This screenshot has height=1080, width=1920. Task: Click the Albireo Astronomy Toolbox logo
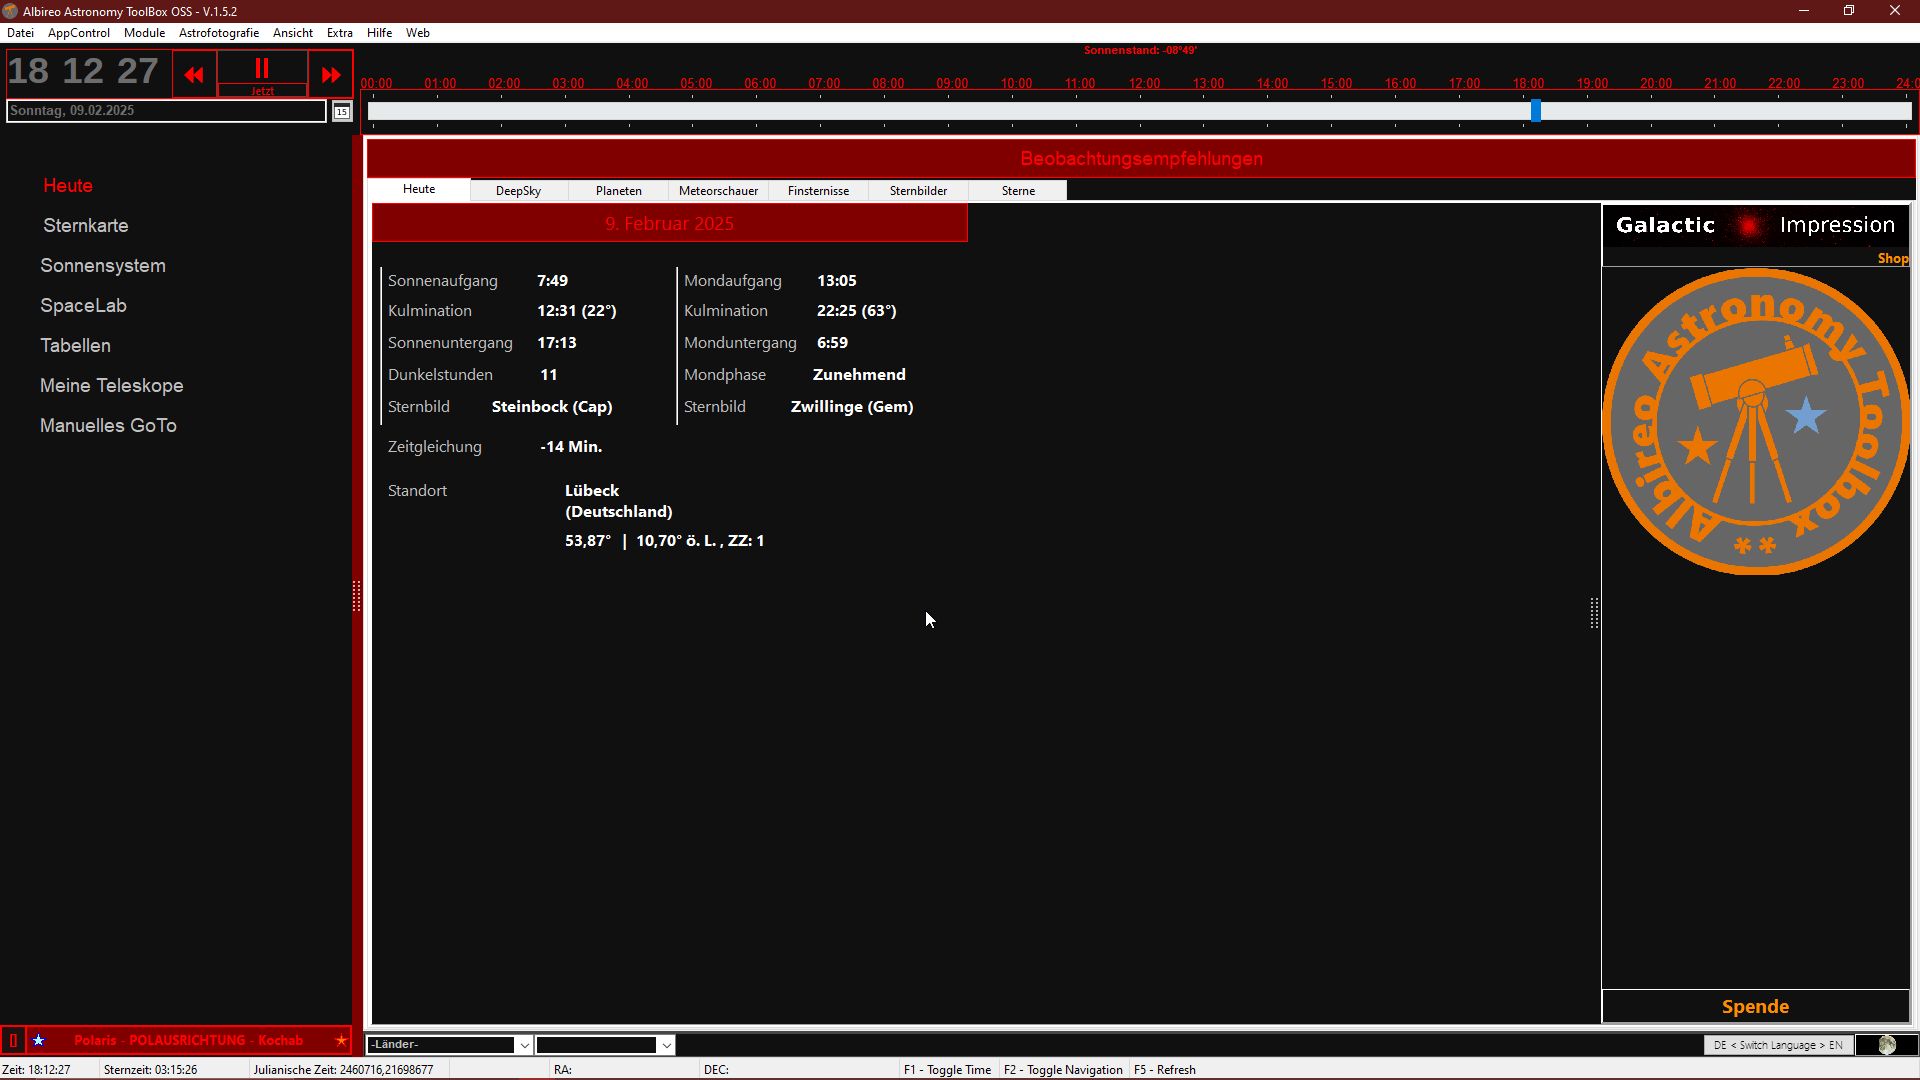[1755, 421]
